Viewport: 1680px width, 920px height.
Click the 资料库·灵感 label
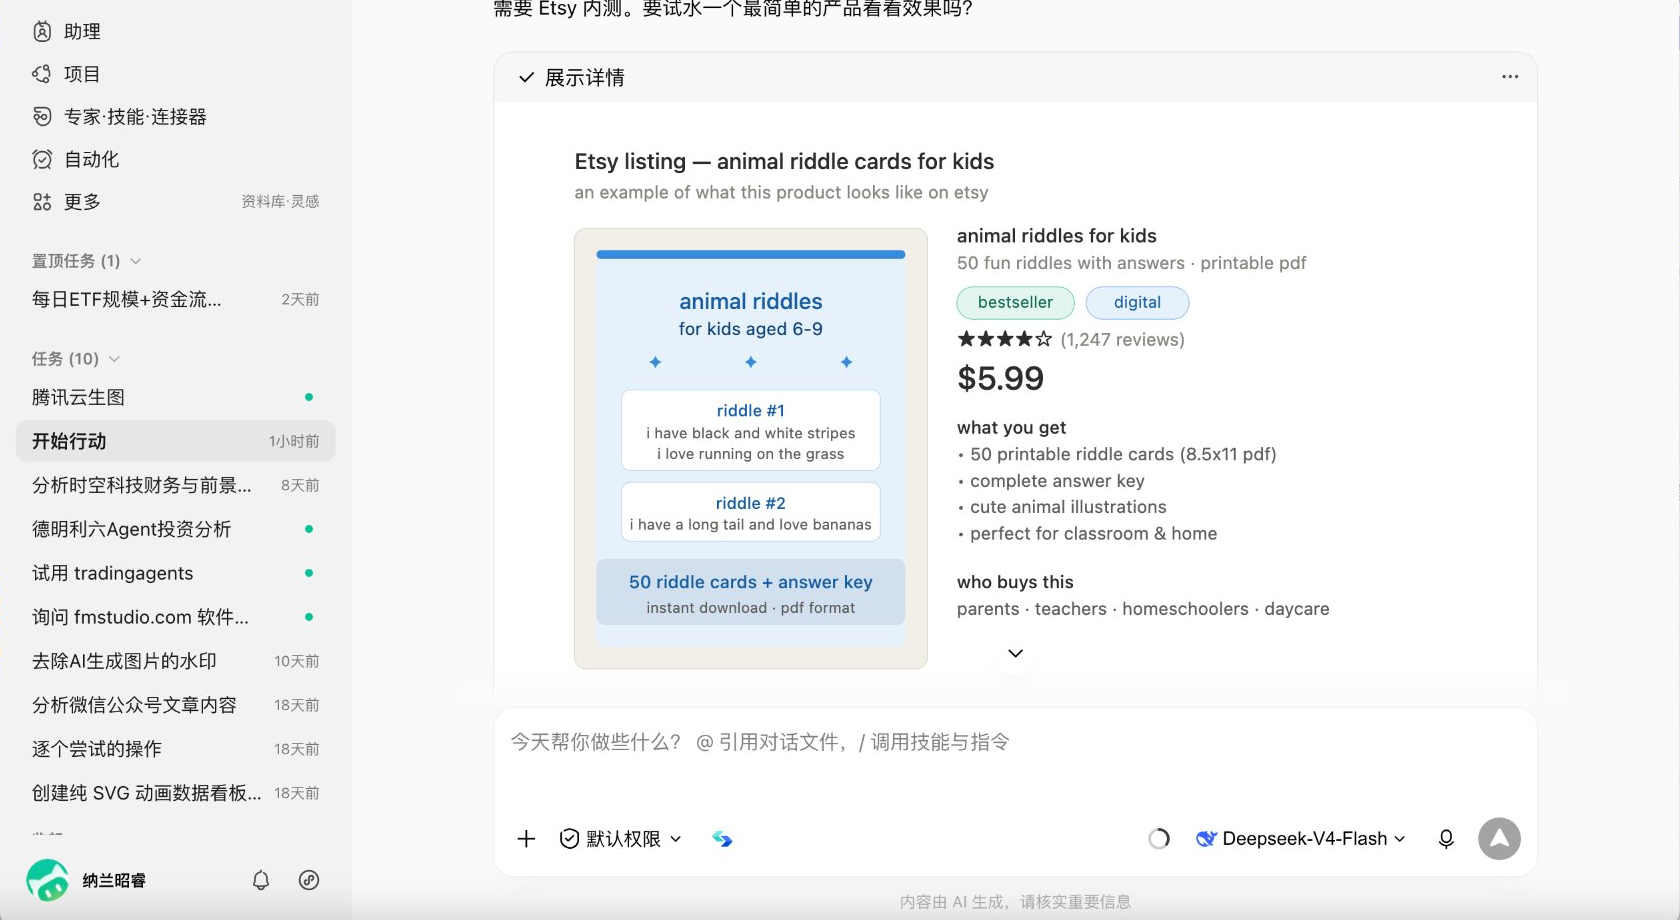coord(280,202)
